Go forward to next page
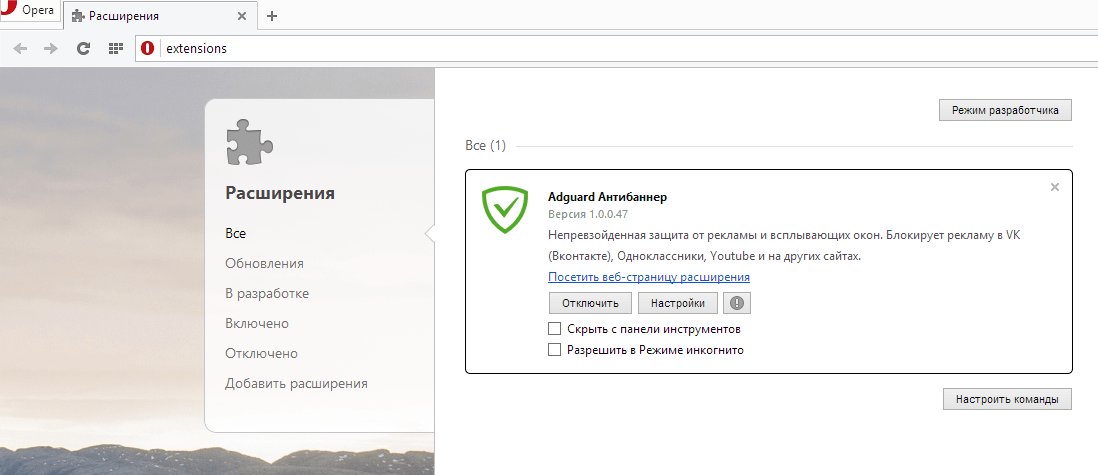 tap(50, 48)
